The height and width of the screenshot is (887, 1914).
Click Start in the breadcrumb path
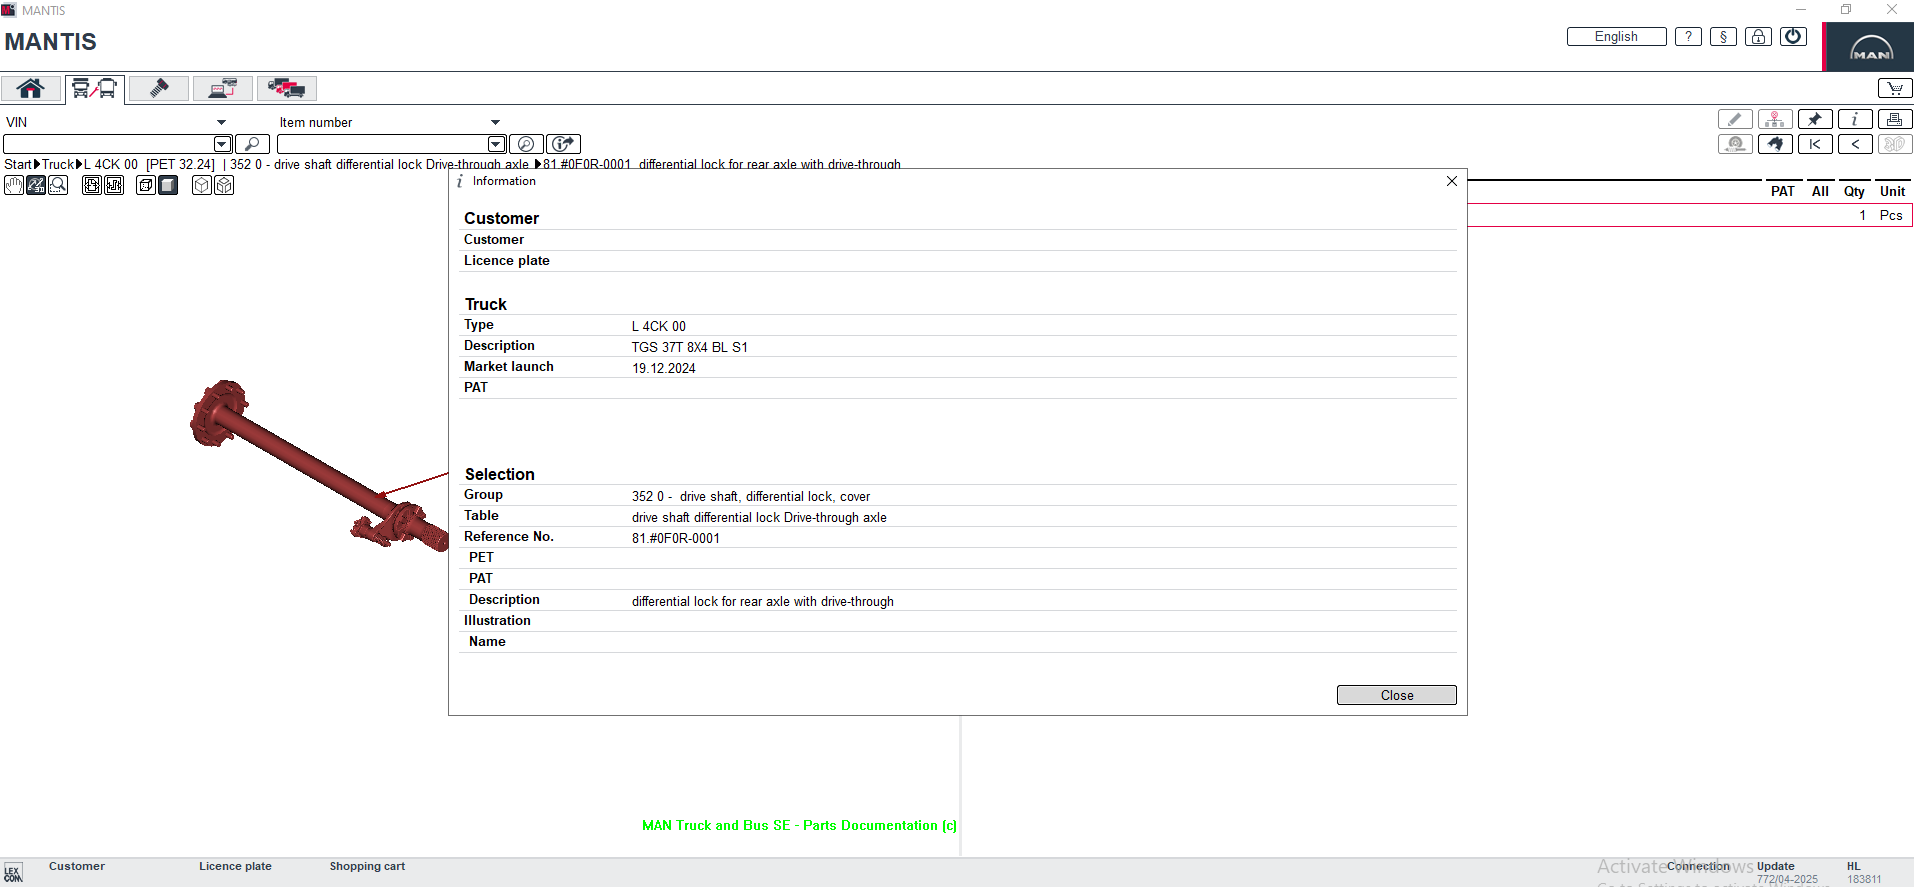18,164
